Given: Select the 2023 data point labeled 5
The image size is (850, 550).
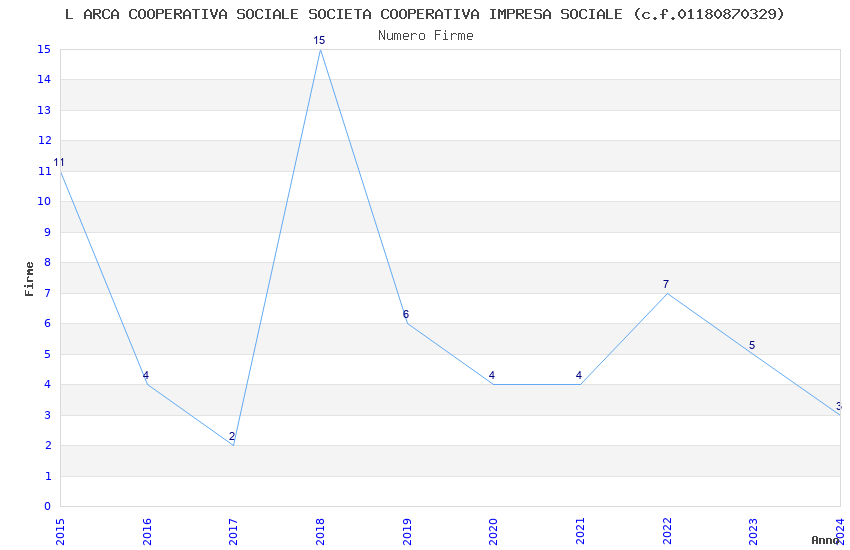Looking at the screenshot, I should pyautogui.click(x=754, y=354).
